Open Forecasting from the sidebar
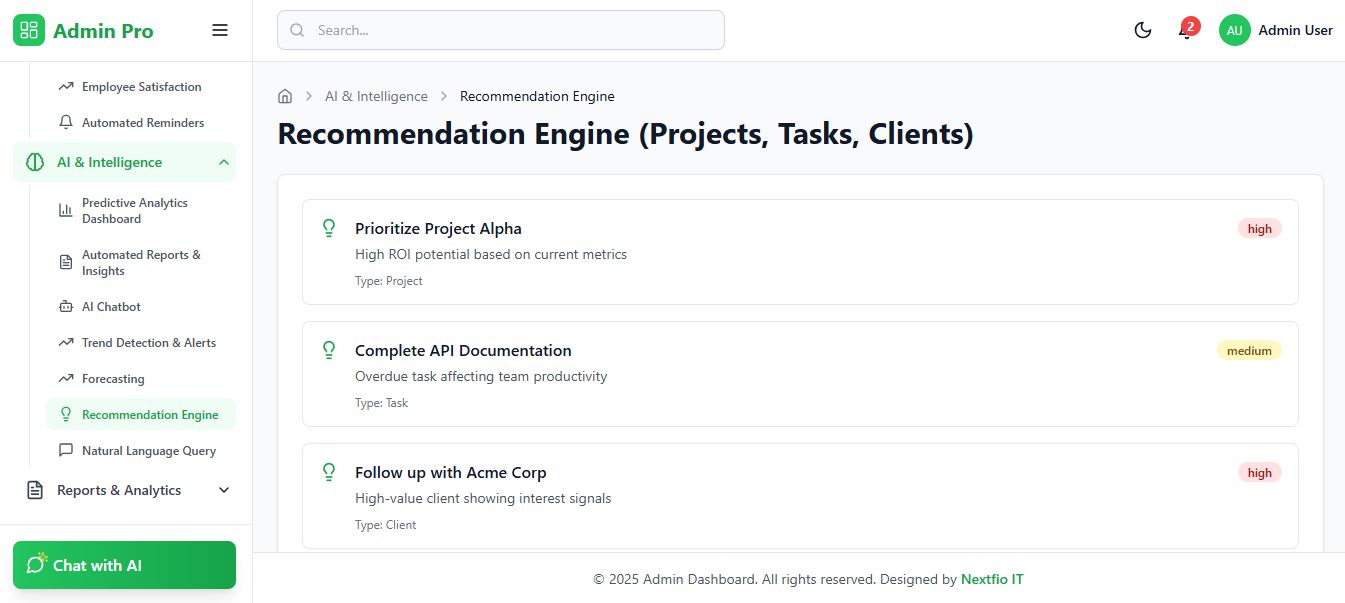1345x603 pixels. 113,379
